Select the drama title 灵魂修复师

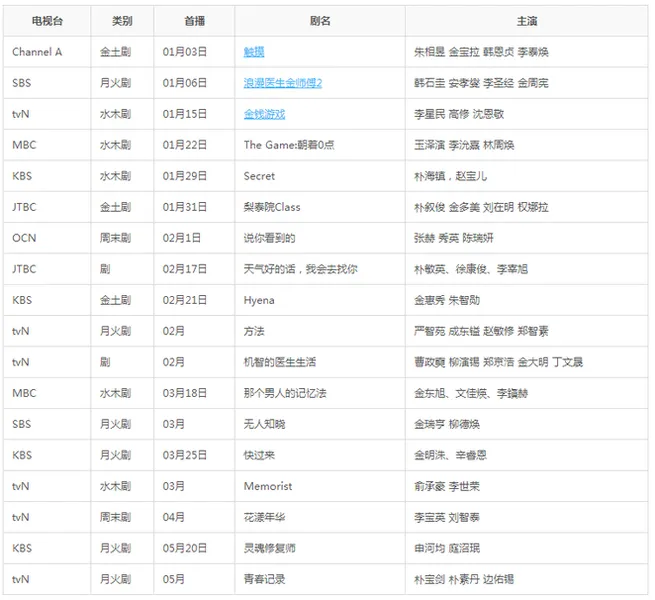coord(269,548)
